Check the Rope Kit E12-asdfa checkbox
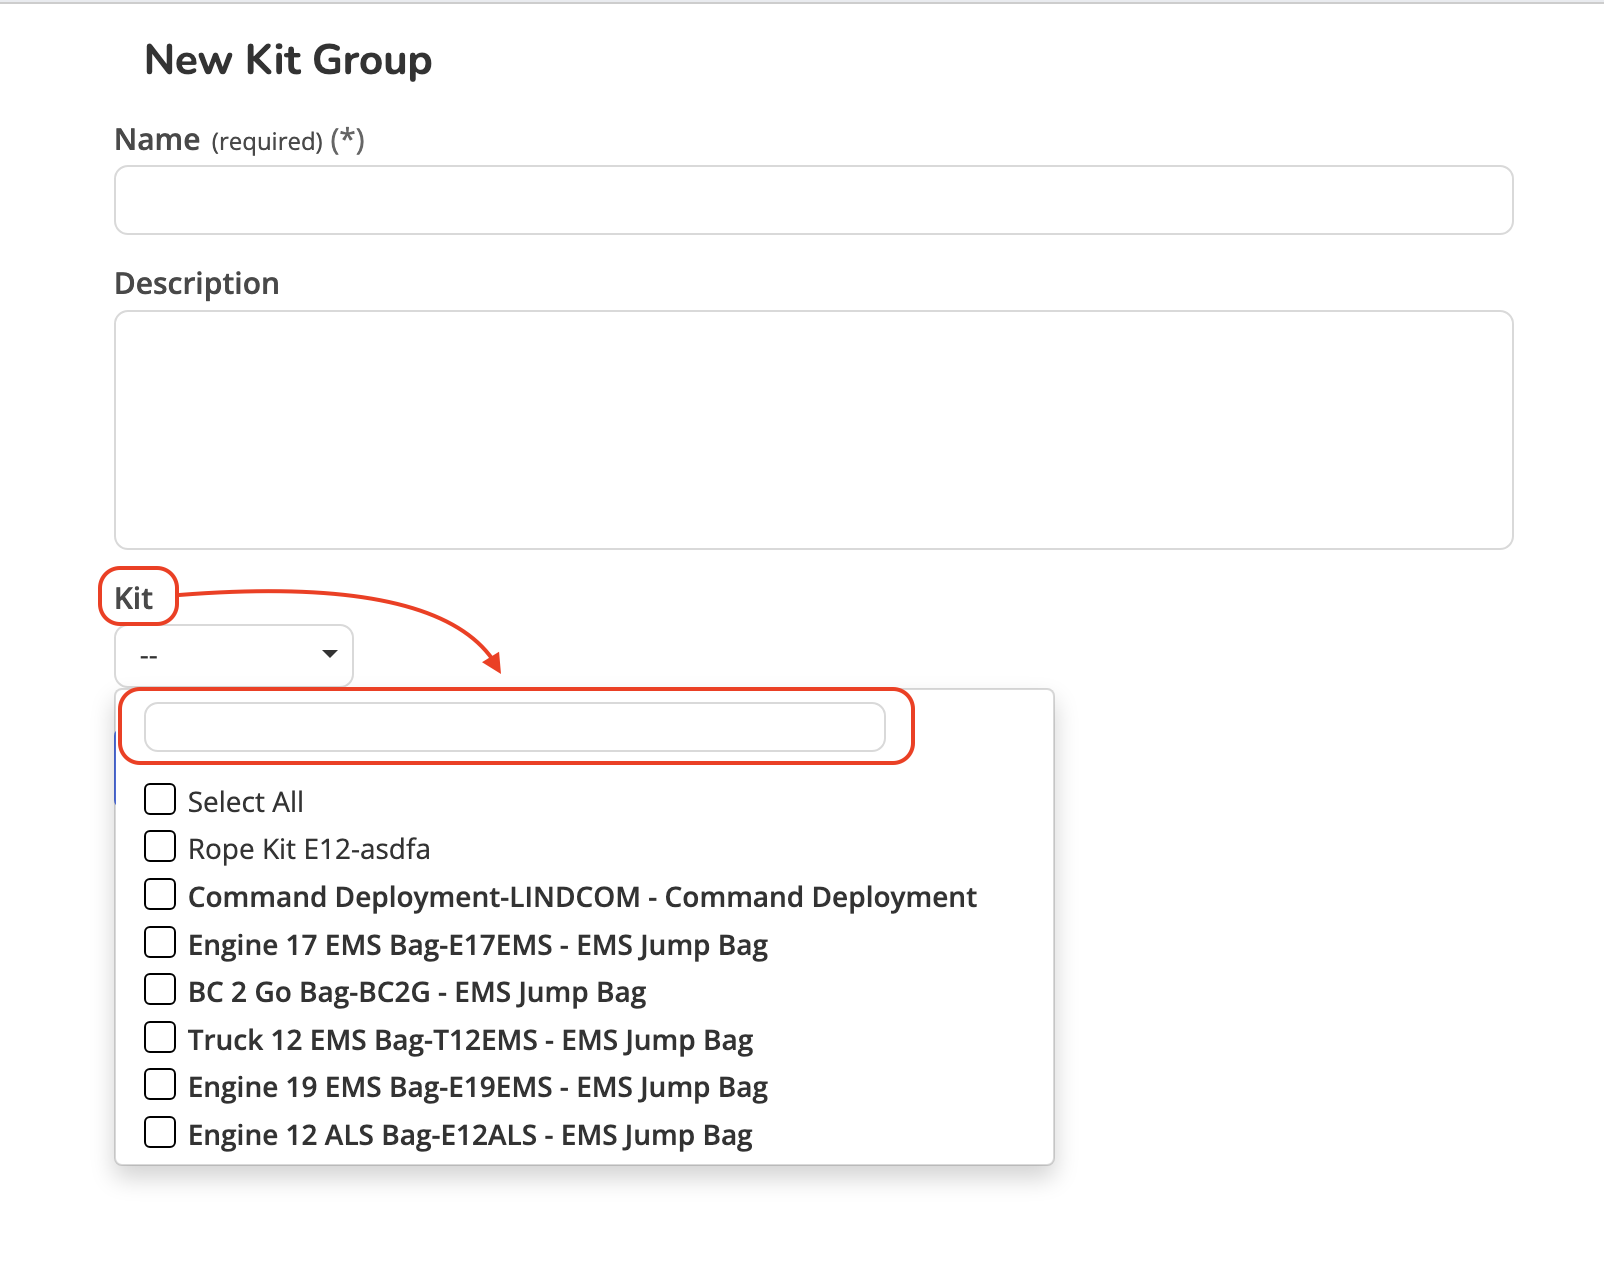Viewport: 1604px width, 1264px height. (160, 847)
